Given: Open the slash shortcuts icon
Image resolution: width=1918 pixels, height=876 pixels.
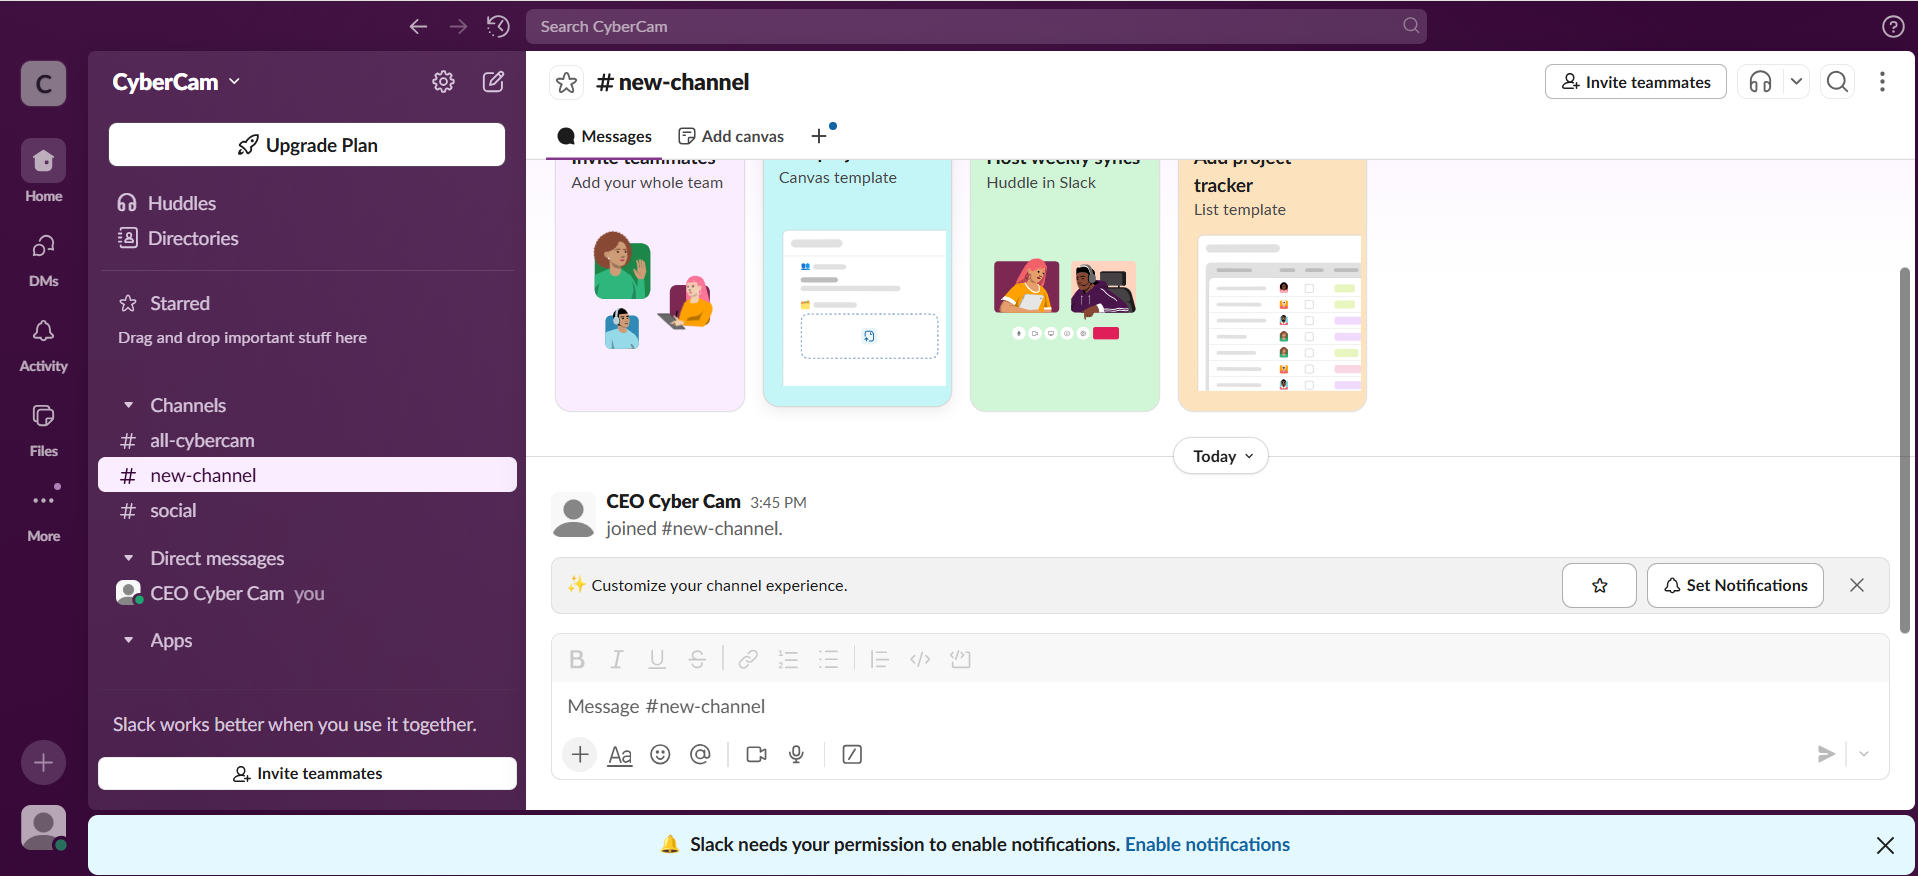Looking at the screenshot, I should click(852, 754).
